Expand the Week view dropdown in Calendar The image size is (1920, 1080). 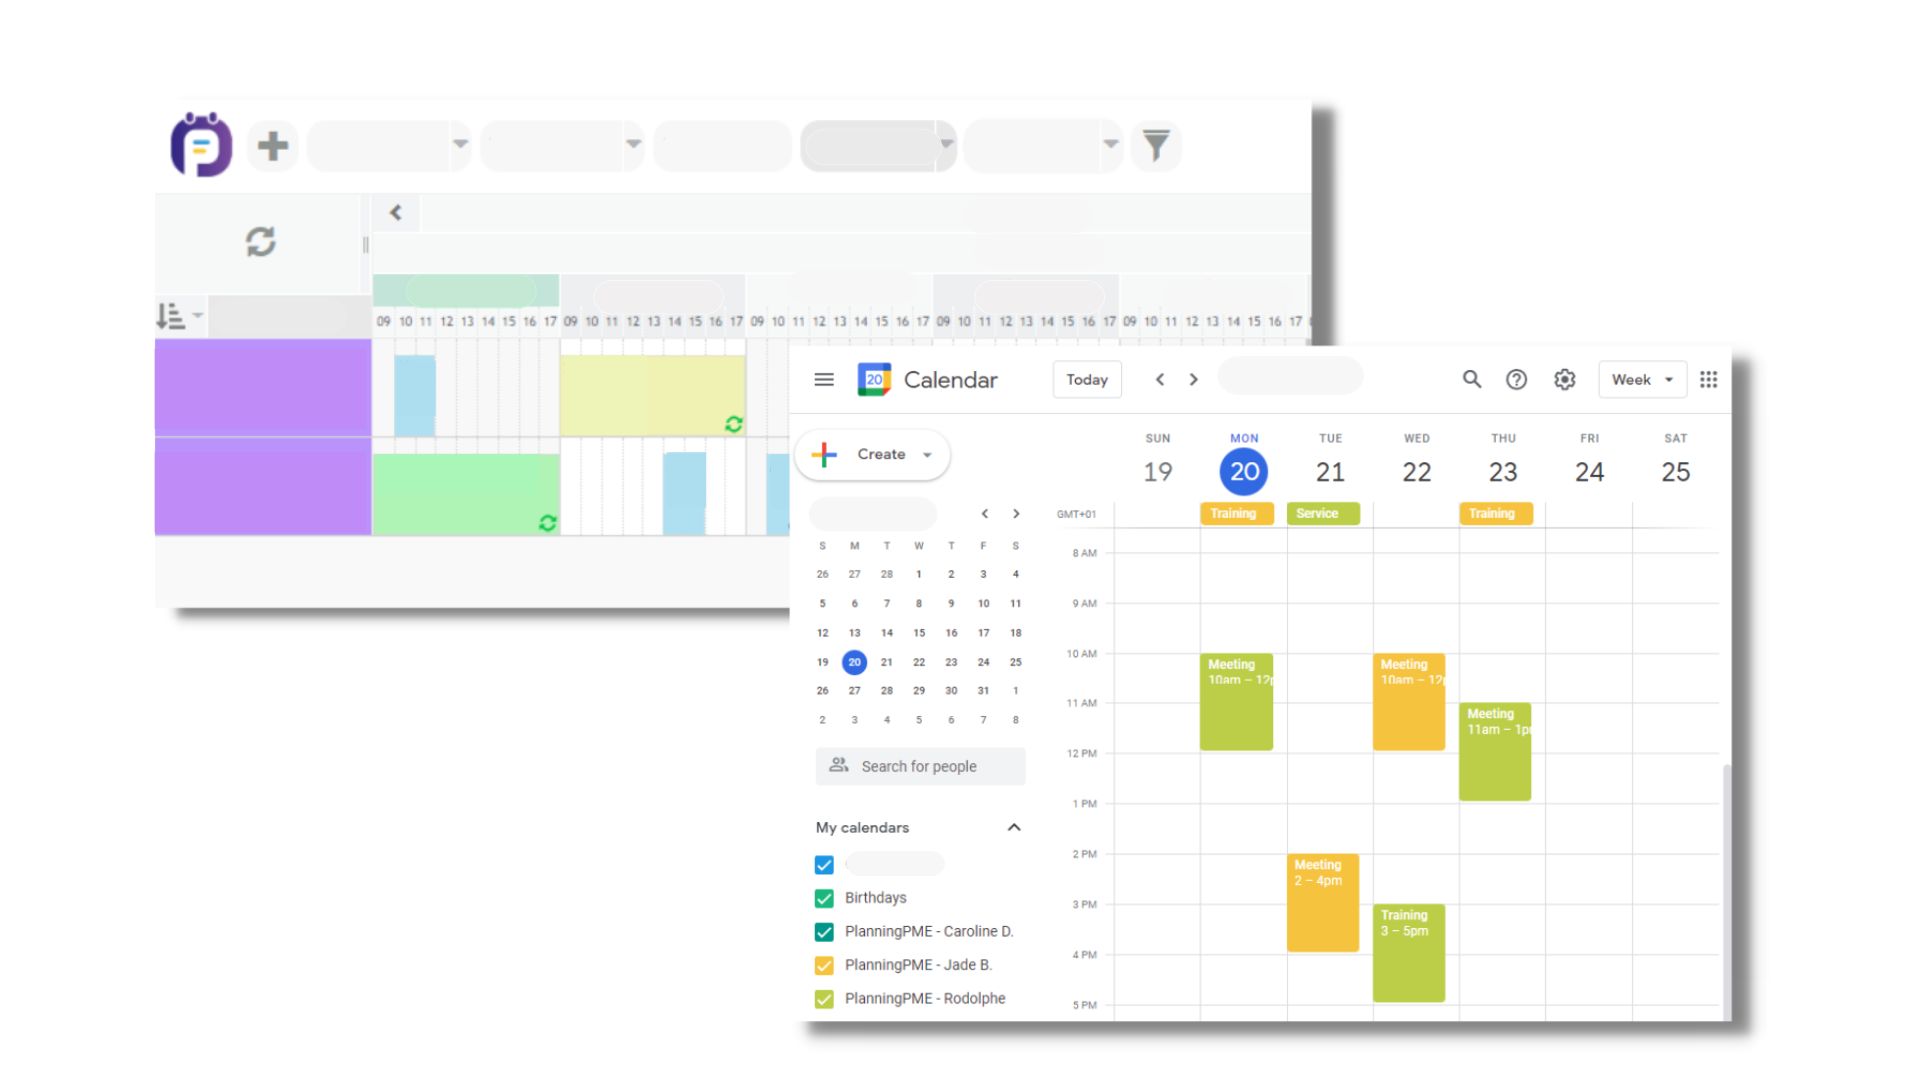click(x=1640, y=380)
